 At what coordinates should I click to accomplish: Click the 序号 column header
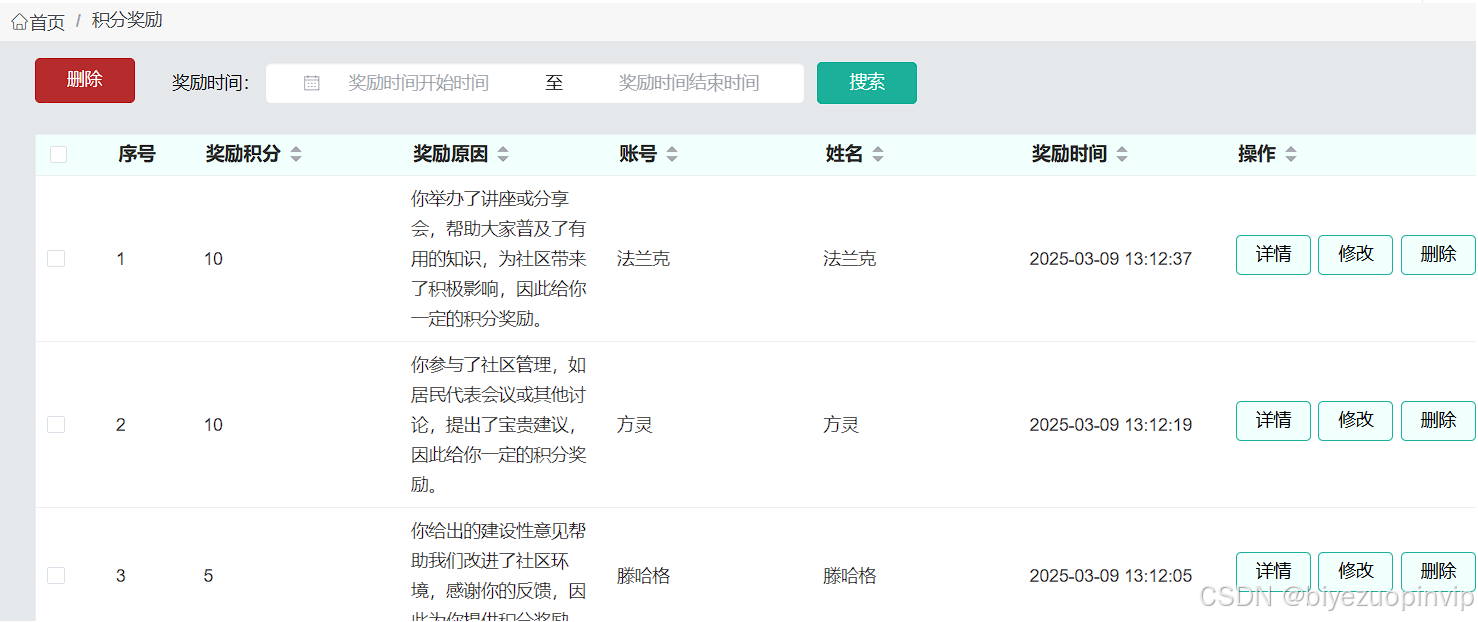pos(137,154)
